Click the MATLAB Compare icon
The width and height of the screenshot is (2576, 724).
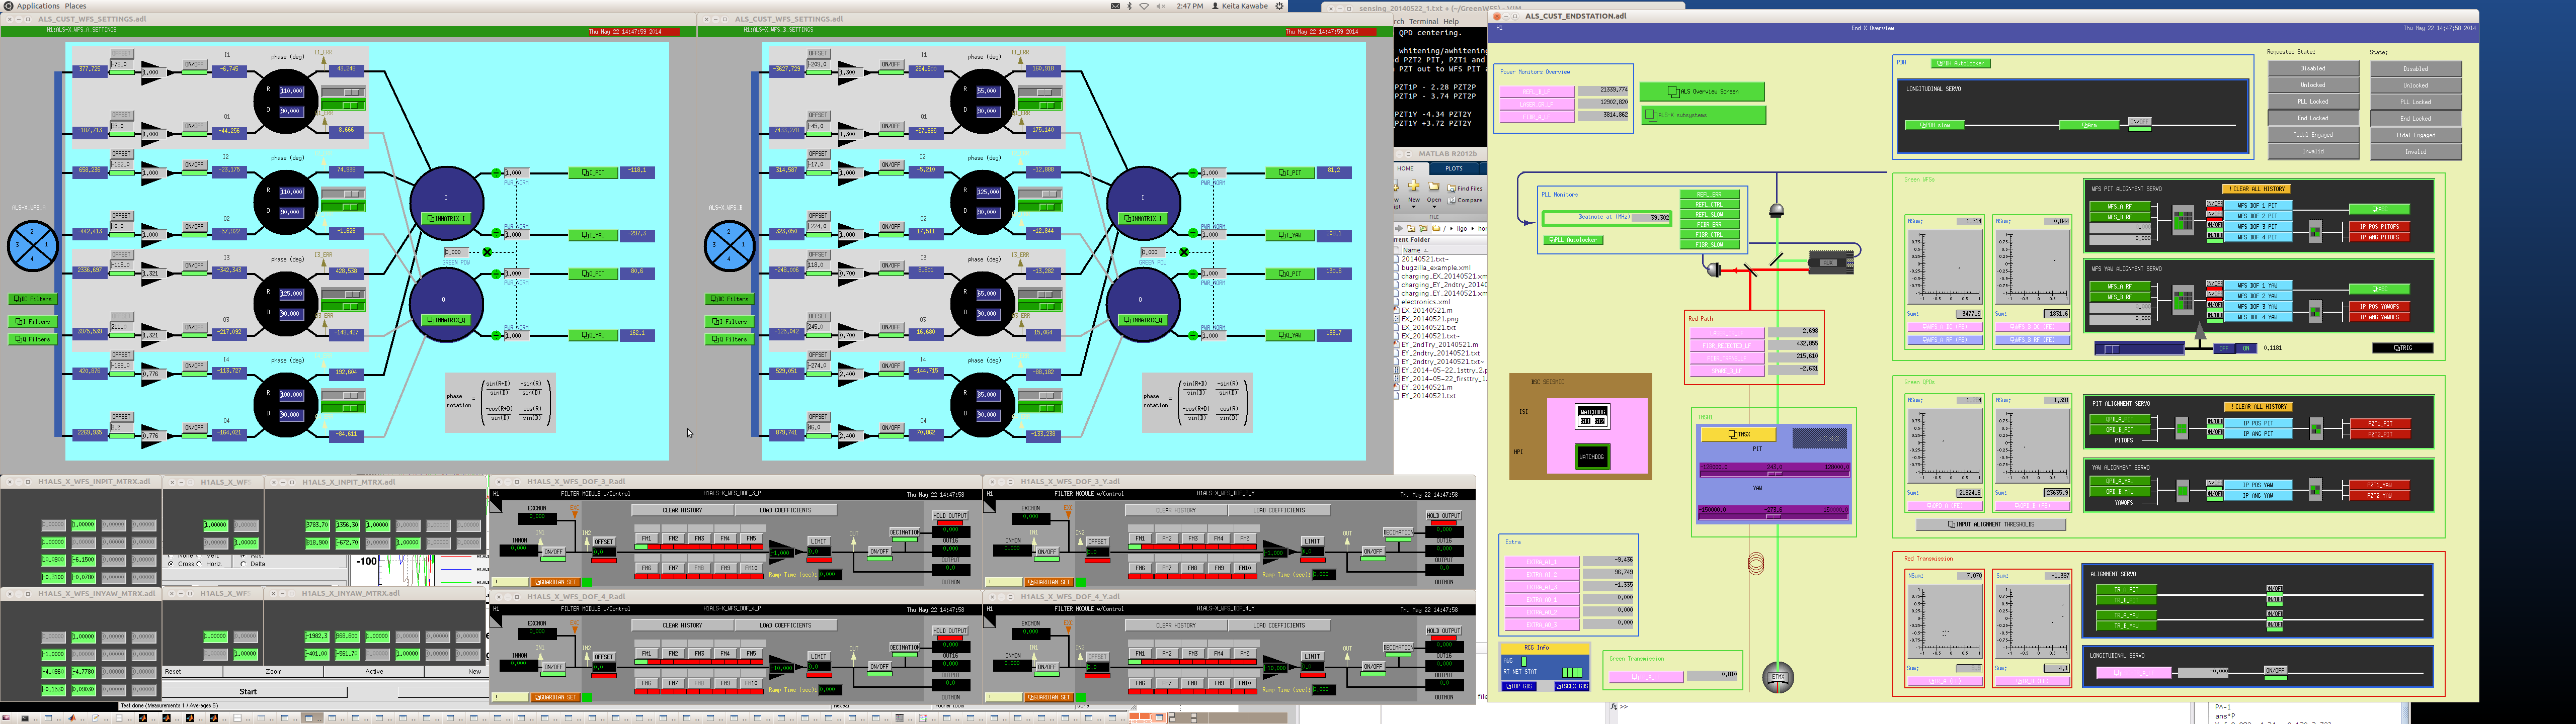click(1452, 200)
